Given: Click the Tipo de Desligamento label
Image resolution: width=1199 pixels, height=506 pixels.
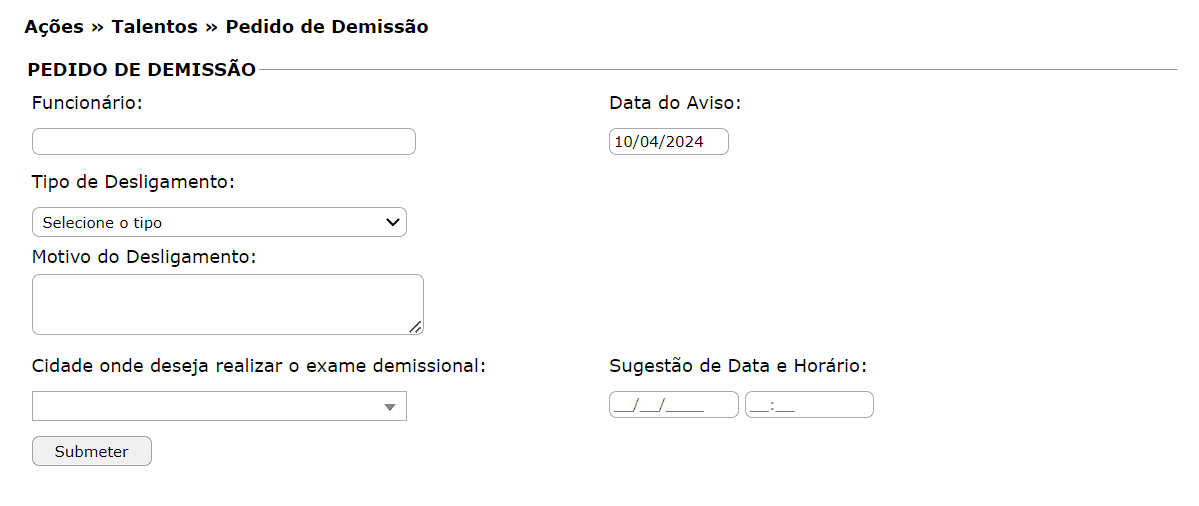Looking at the screenshot, I should 133,182.
